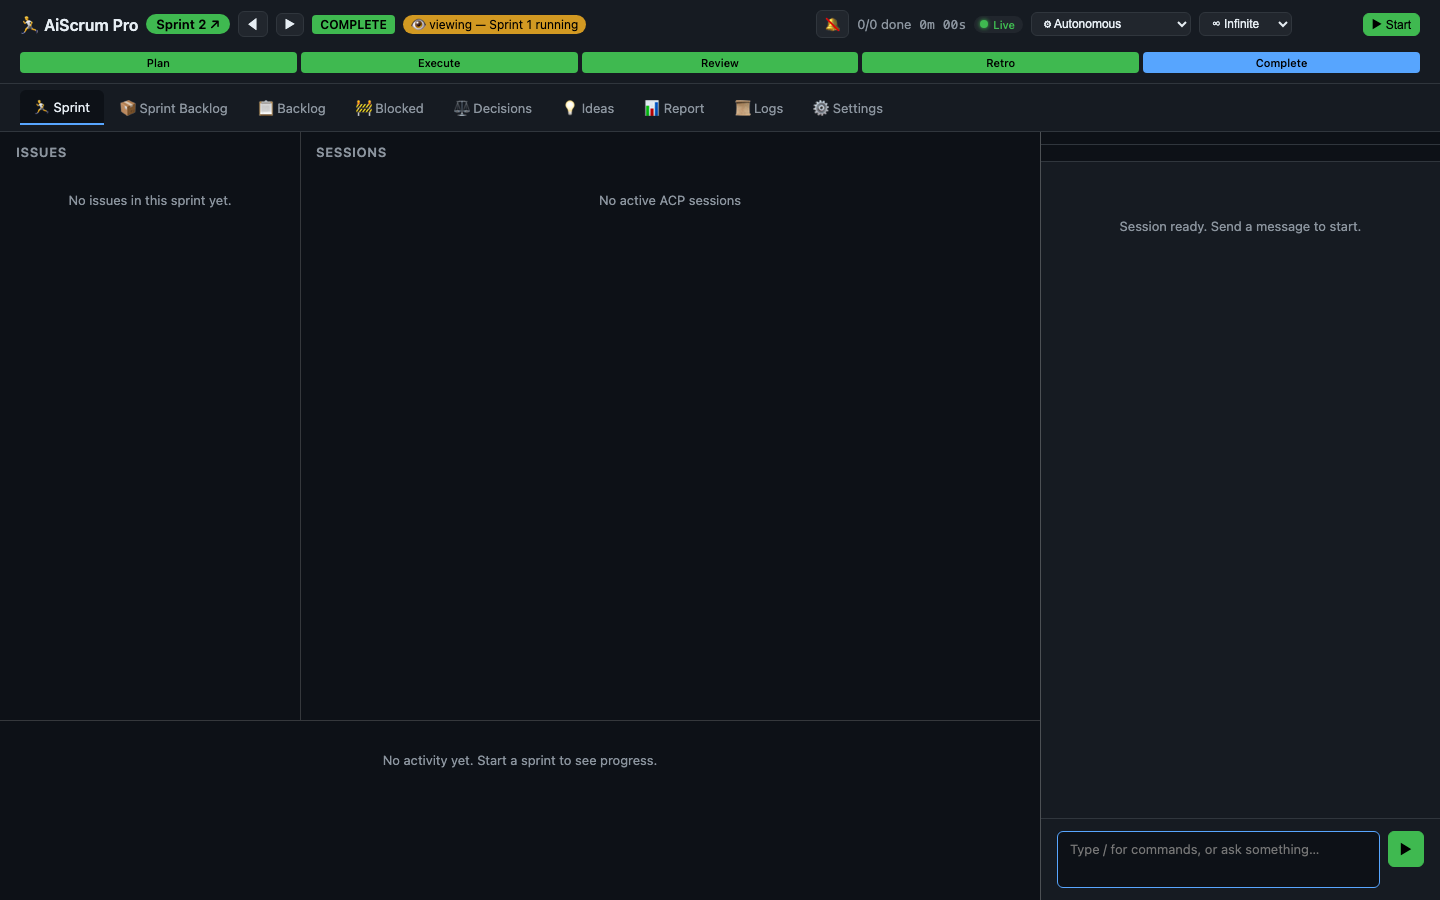1440x900 pixels.
Task: Click the COMPLETE status badge
Action: [353, 24]
